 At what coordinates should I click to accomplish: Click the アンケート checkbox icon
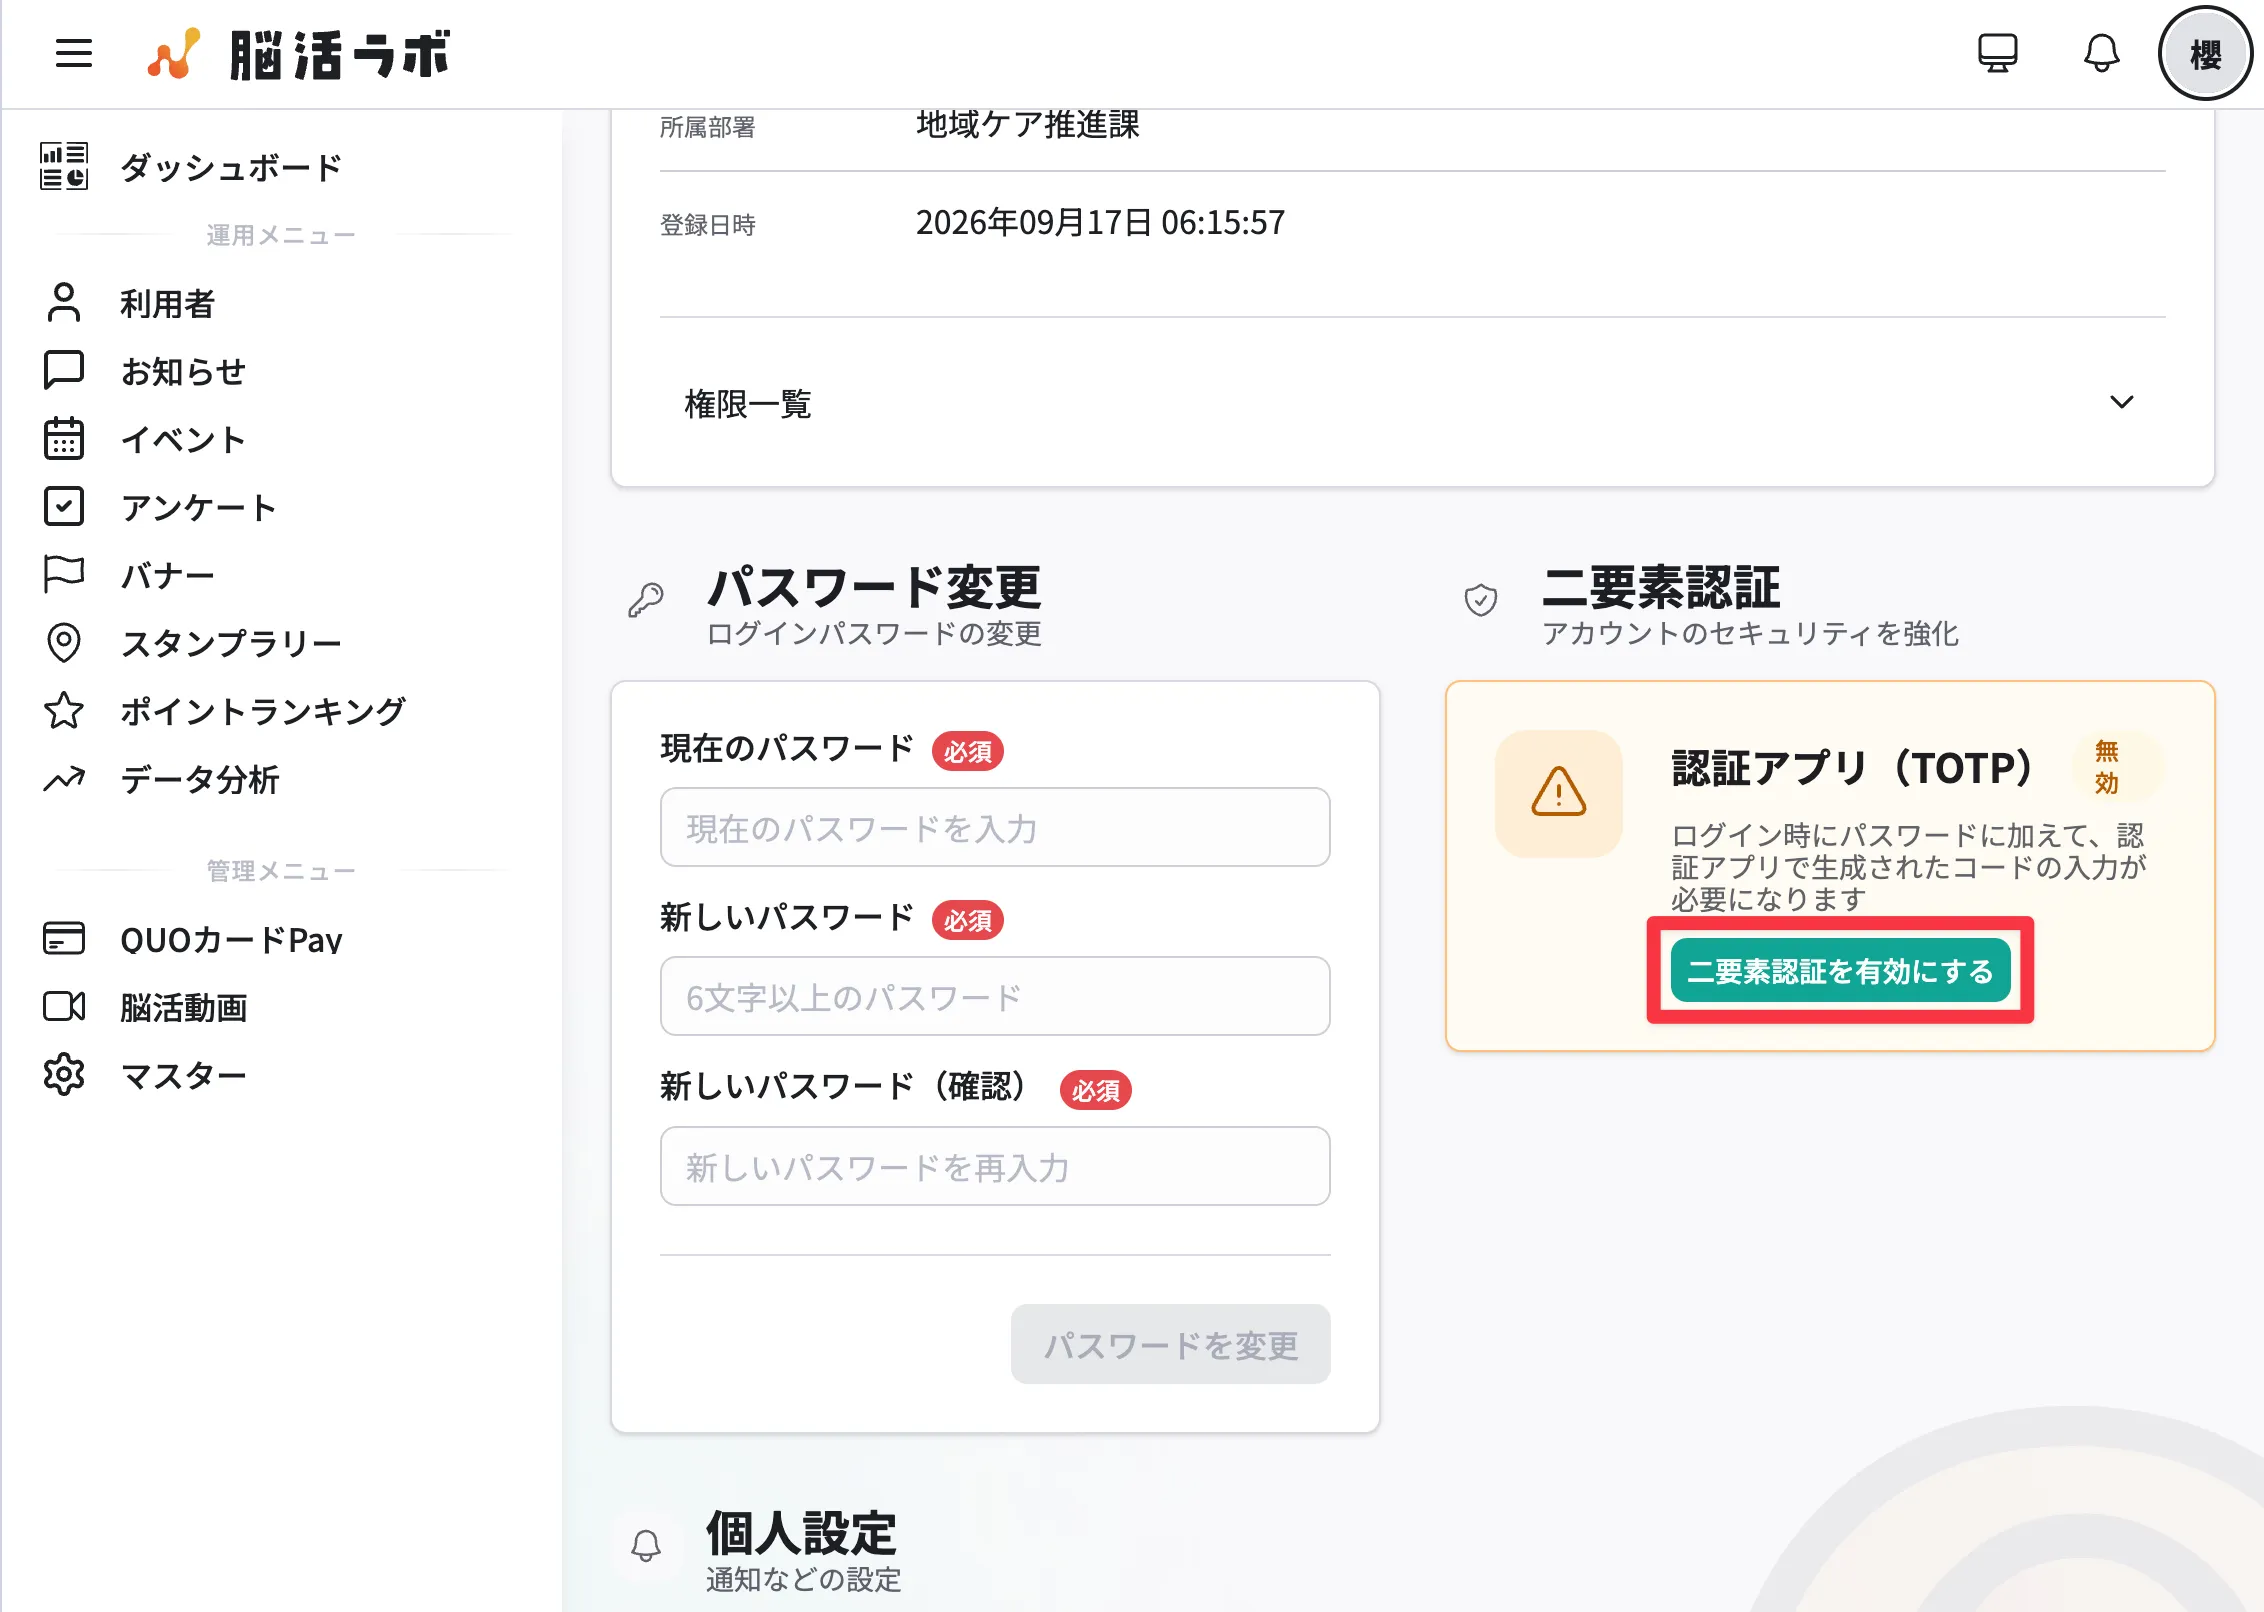(64, 506)
